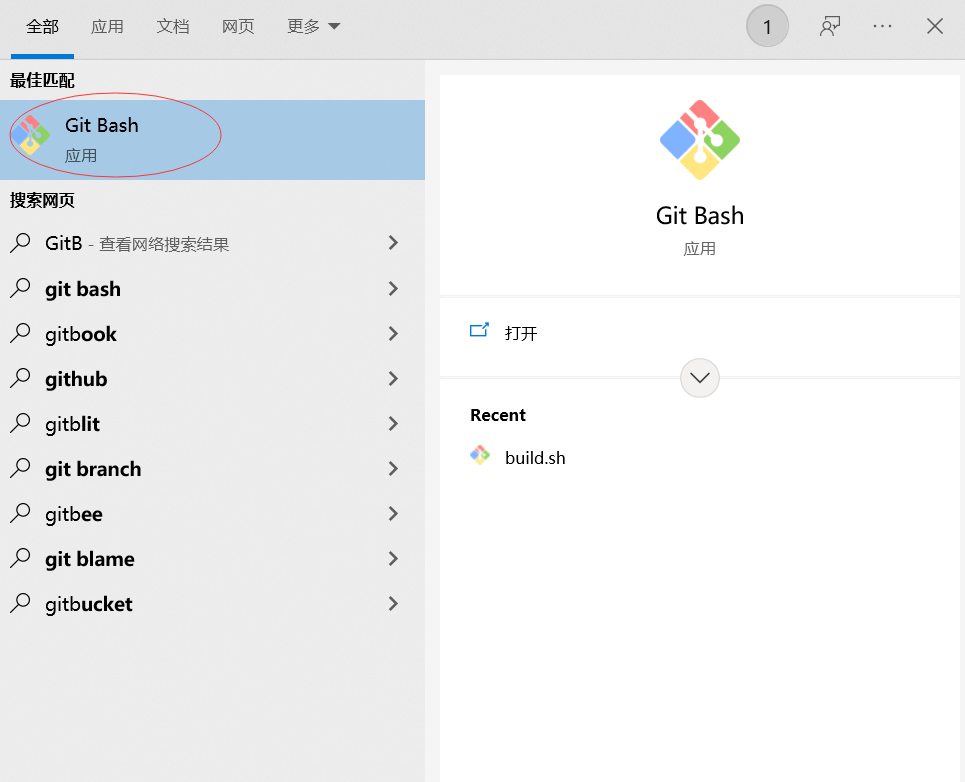Expand the git blame suggestion arrow
The height and width of the screenshot is (782, 965).
coord(393,558)
